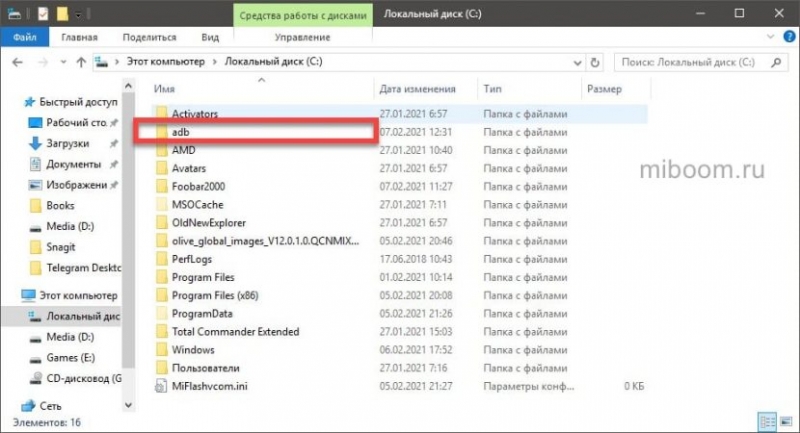Screen dimensions: 800x433
Task: Select the AMD folder
Action: 183,150
